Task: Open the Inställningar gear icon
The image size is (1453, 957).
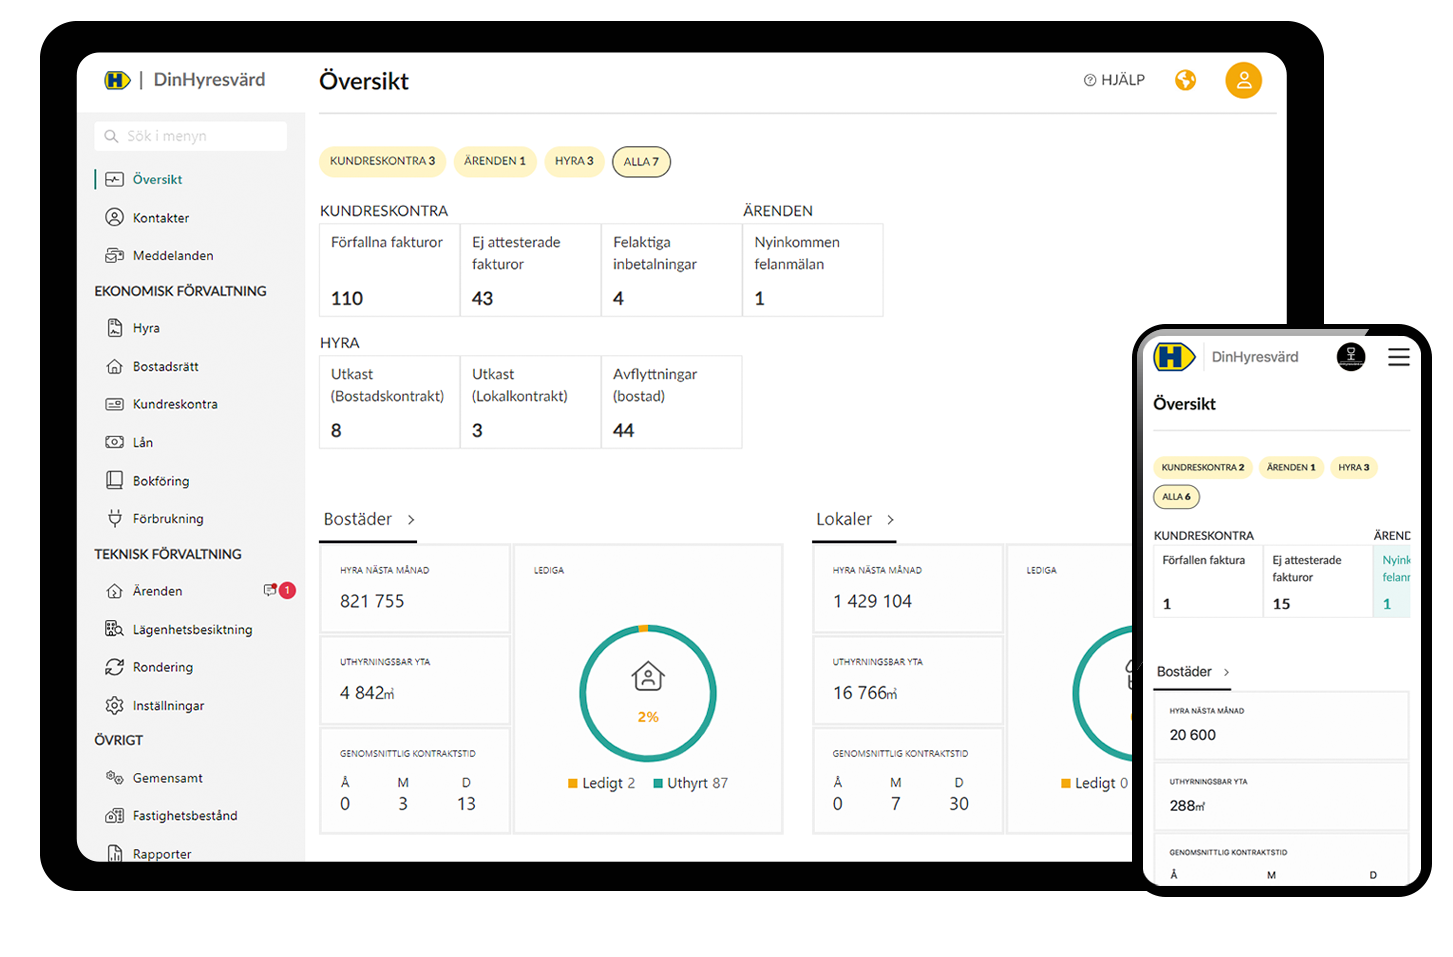Action: pos(115,705)
